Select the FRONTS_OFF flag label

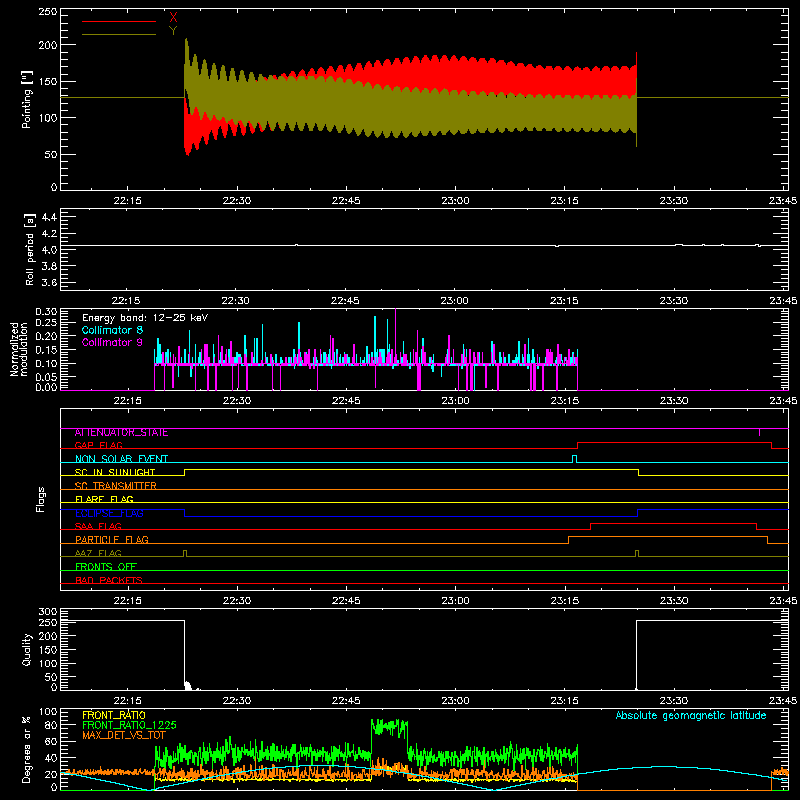106,567
